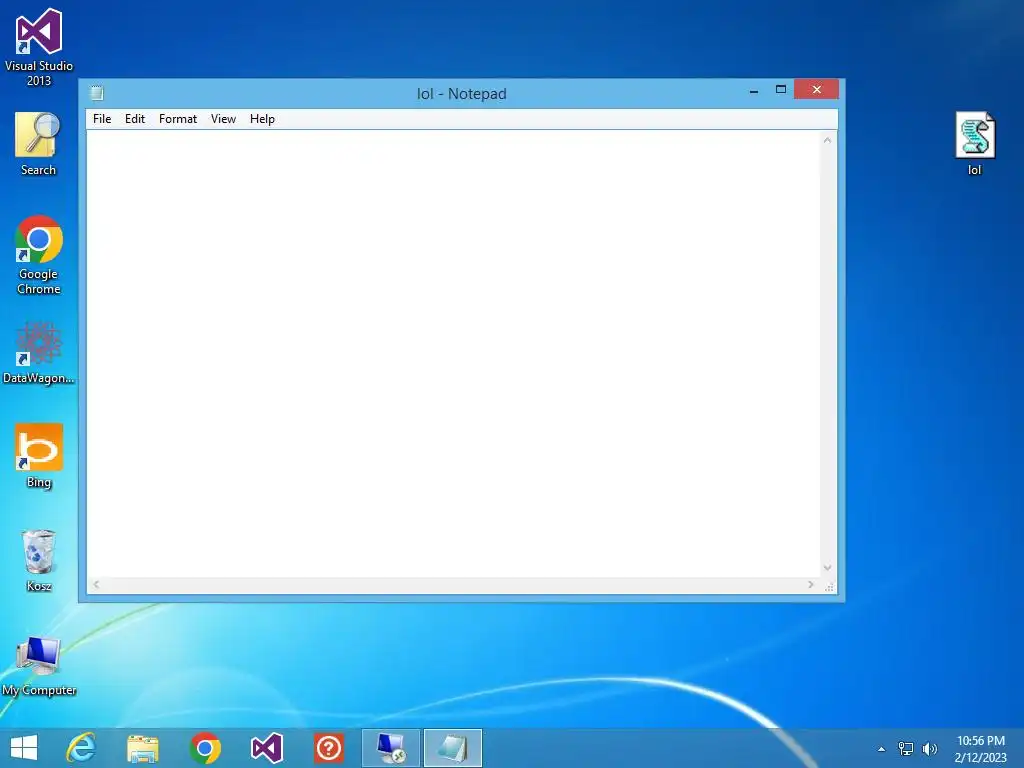Screen dimensions: 1024x768
Task: Select the Visual Studio 2013 desktop icon
Action: [x=39, y=48]
